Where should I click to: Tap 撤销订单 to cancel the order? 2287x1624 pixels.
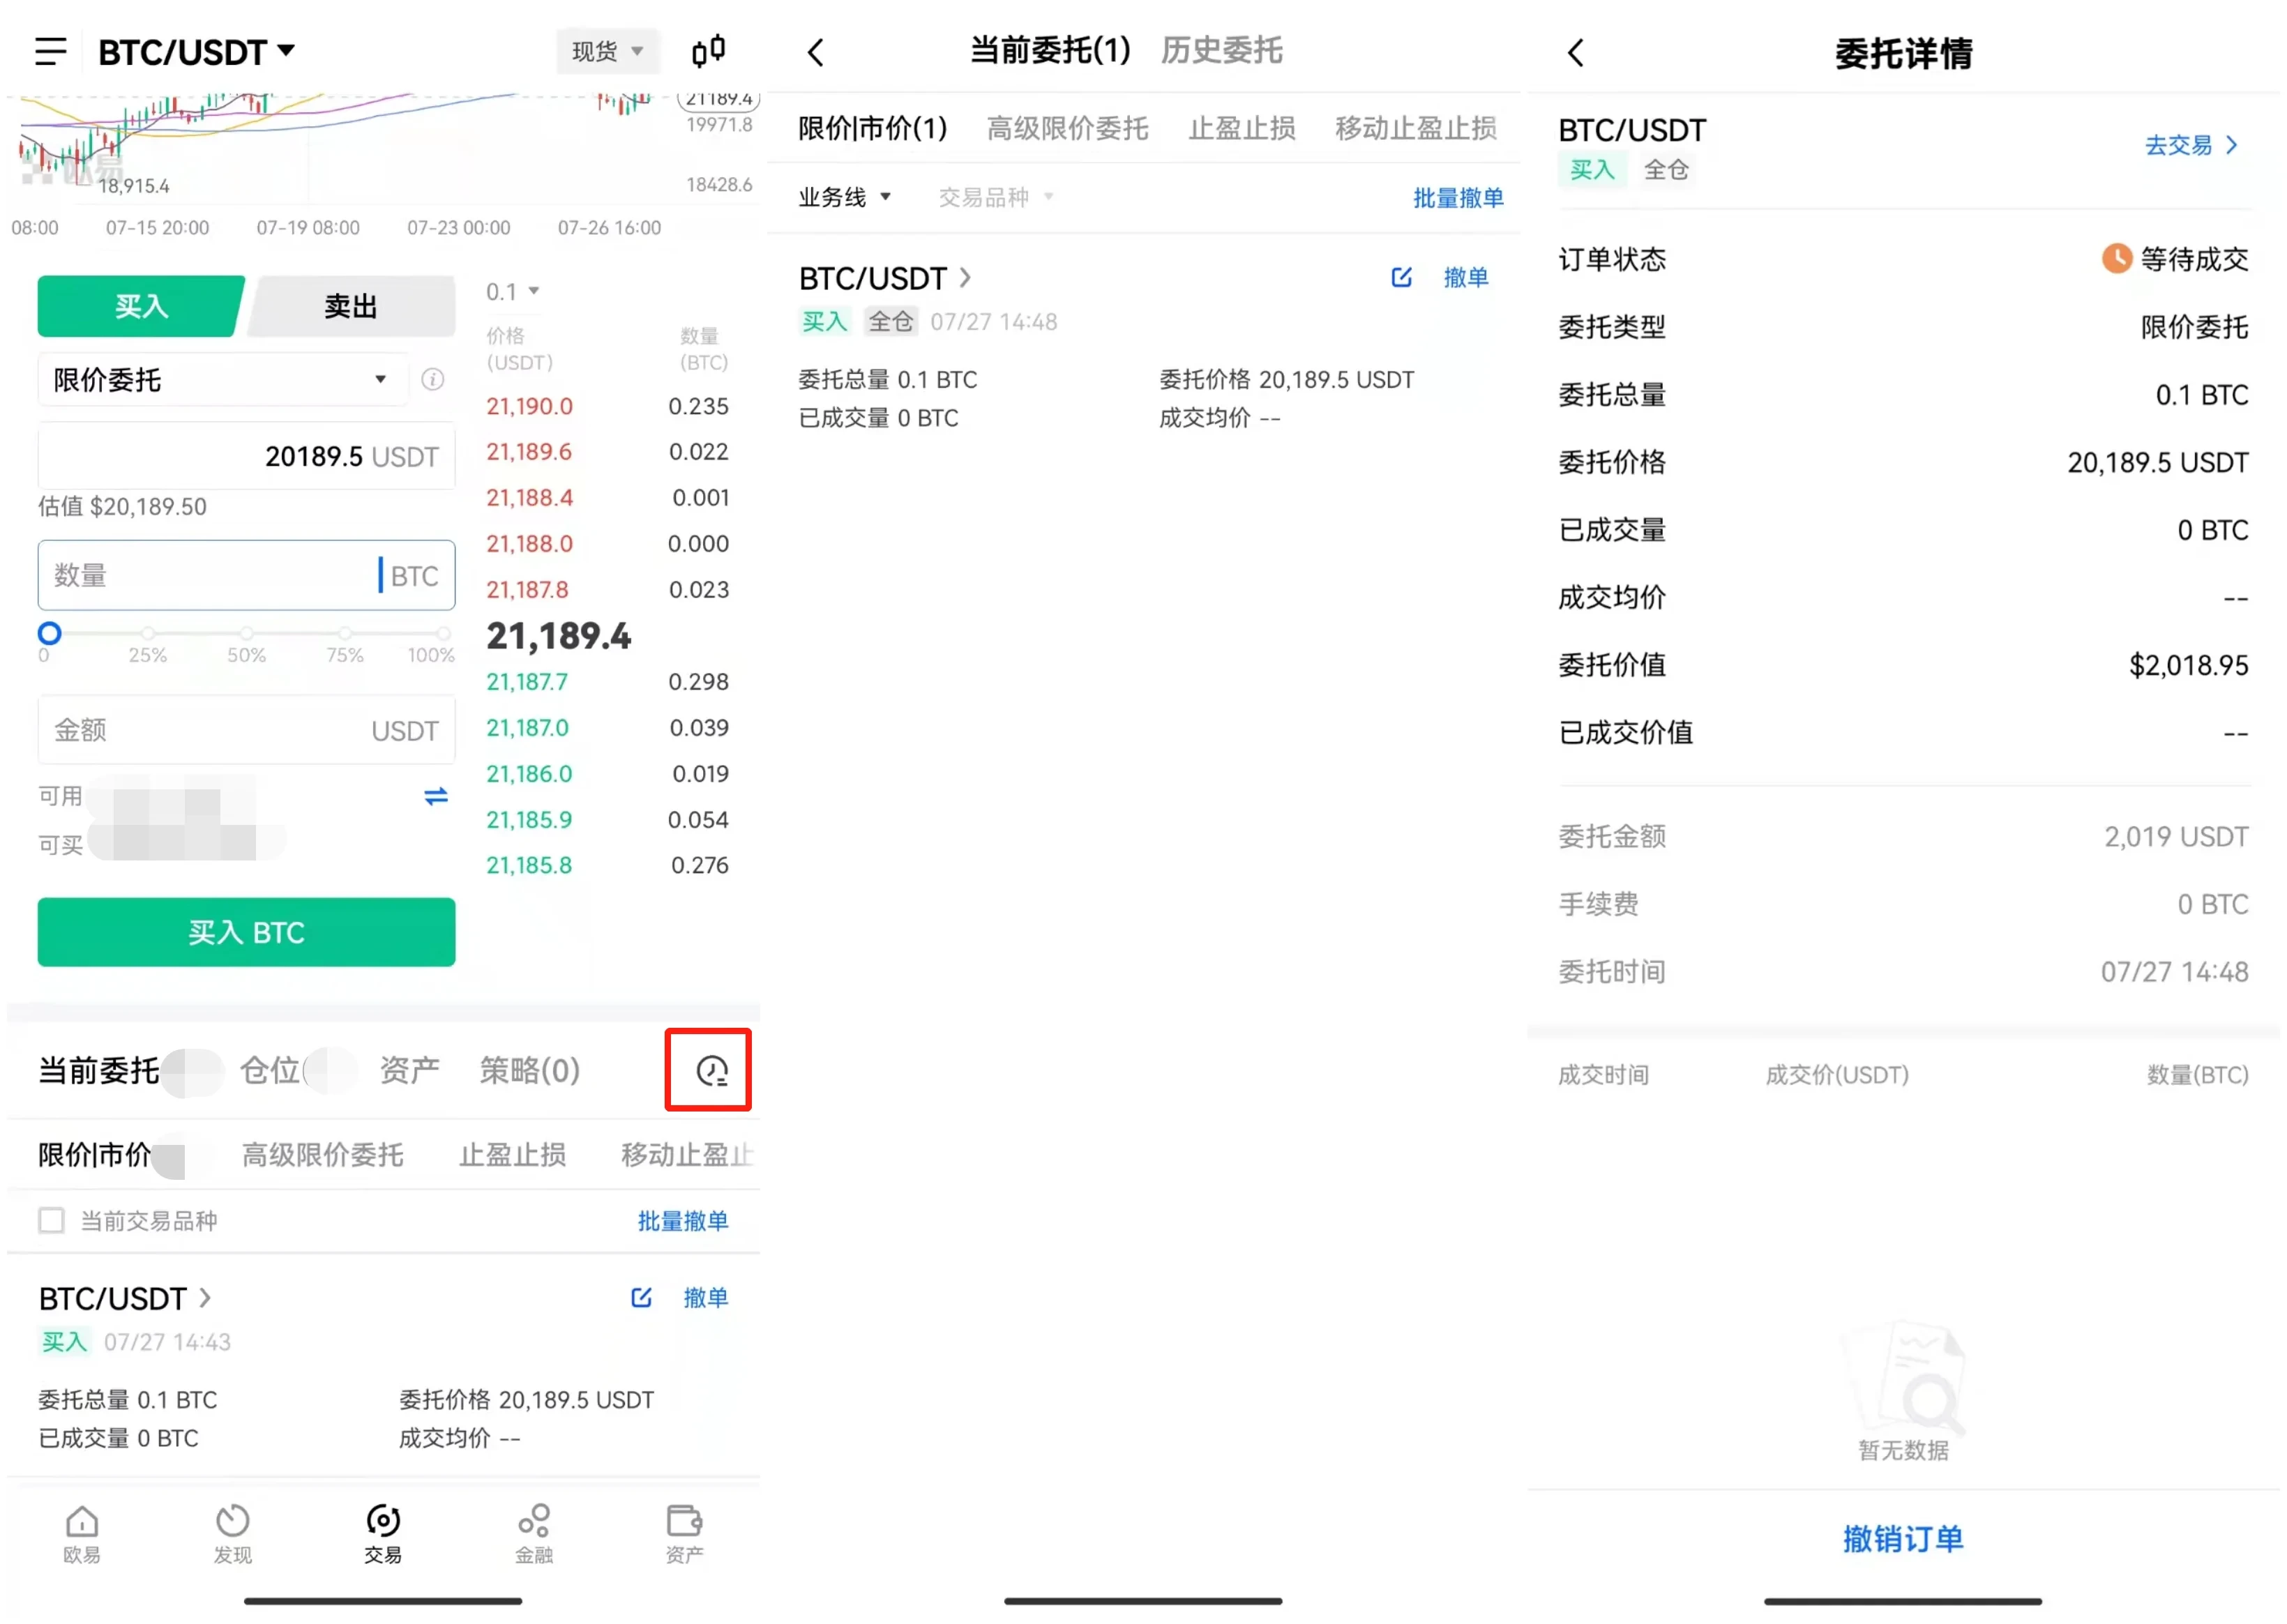coord(1903,1539)
